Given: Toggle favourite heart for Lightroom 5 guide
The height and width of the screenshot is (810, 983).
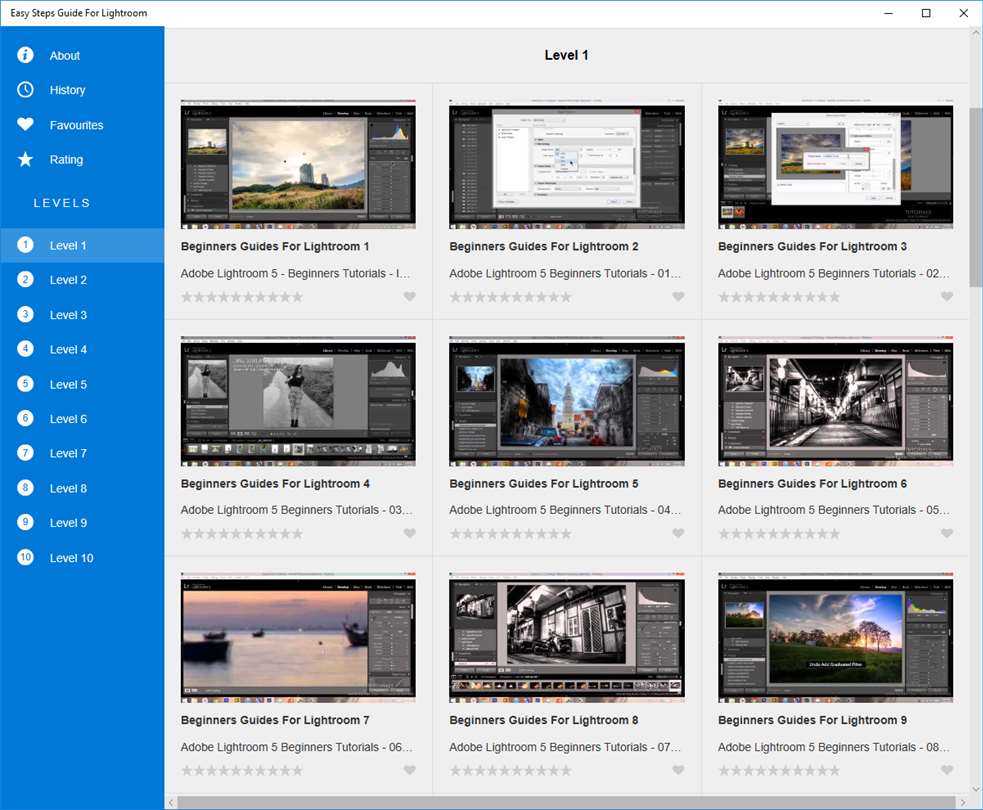Looking at the screenshot, I should pyautogui.click(x=678, y=534).
